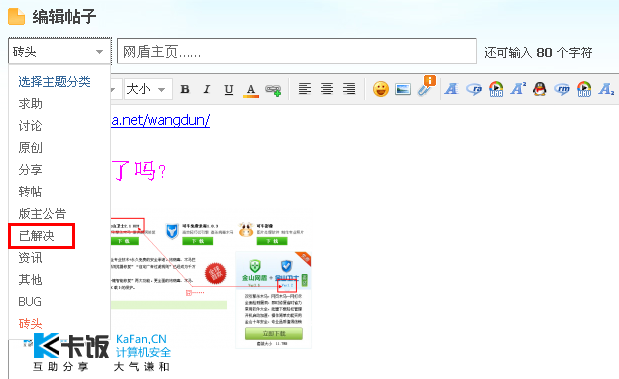The height and width of the screenshot is (379, 619).
Task: Insert WMA media with the WMA player icon
Action: point(496,89)
